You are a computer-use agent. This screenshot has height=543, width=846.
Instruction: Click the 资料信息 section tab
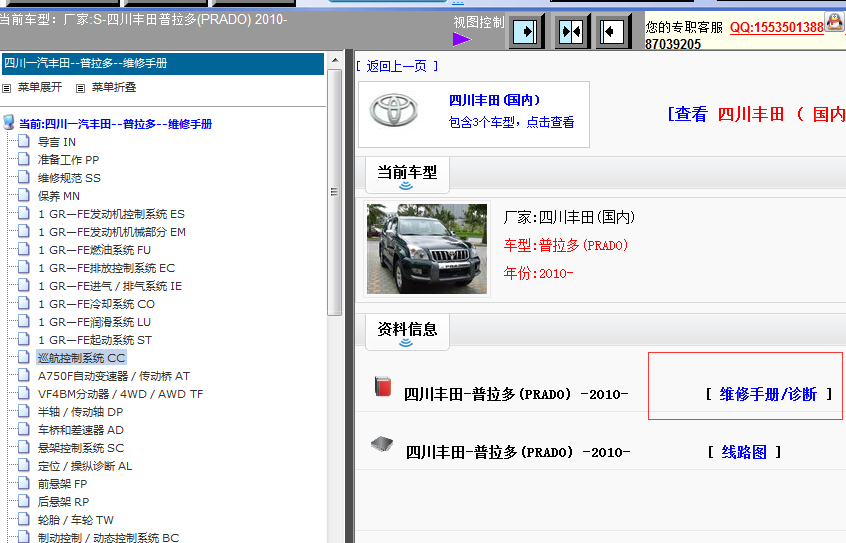pos(407,330)
